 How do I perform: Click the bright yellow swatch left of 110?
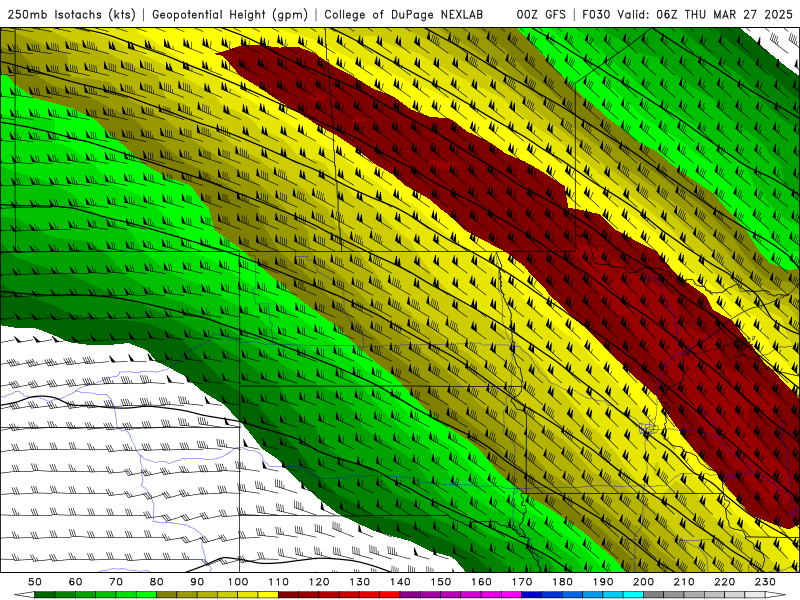[268, 595]
